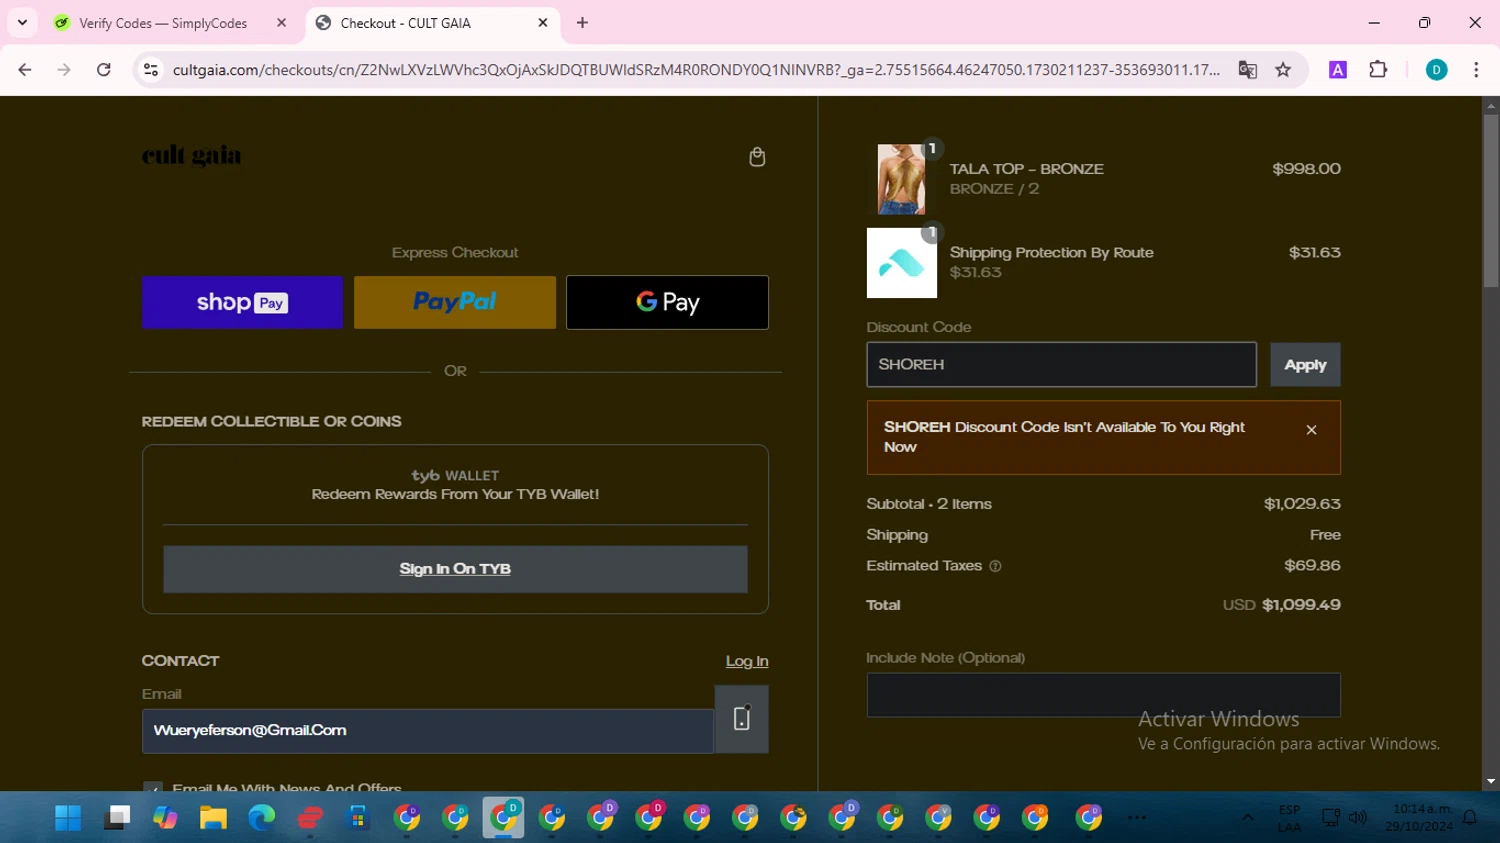Reload the checkout page
The image size is (1500, 843).
[x=103, y=70]
